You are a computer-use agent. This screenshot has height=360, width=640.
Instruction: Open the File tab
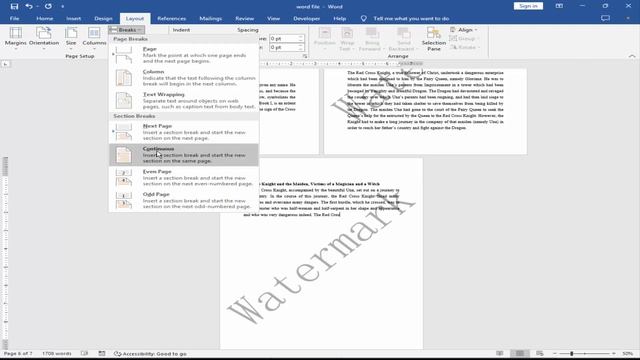(x=14, y=18)
